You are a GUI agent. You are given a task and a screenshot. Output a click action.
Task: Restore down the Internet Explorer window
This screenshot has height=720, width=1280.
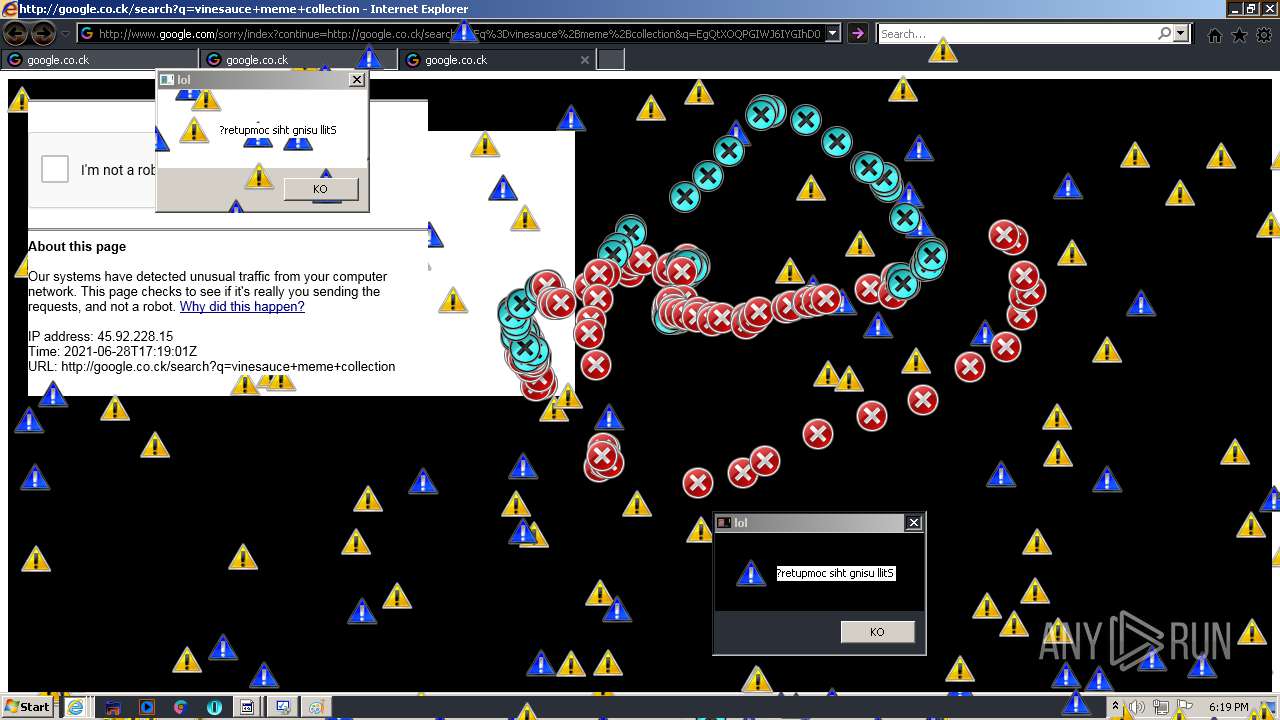[x=1251, y=9]
